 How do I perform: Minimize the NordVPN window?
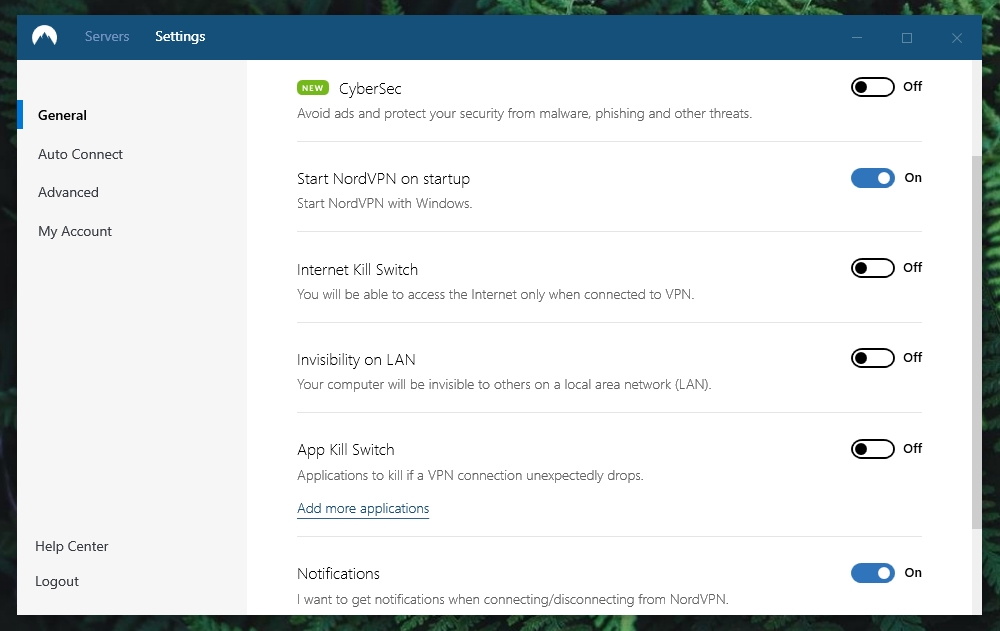click(857, 38)
